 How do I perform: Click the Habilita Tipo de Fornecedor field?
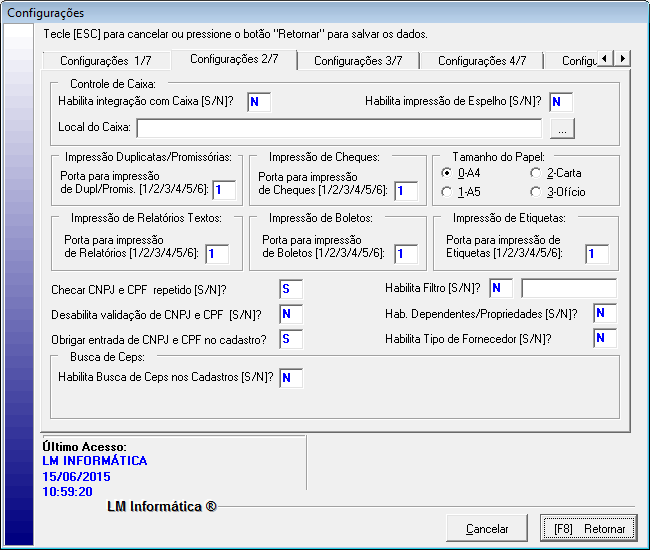[x=604, y=338]
